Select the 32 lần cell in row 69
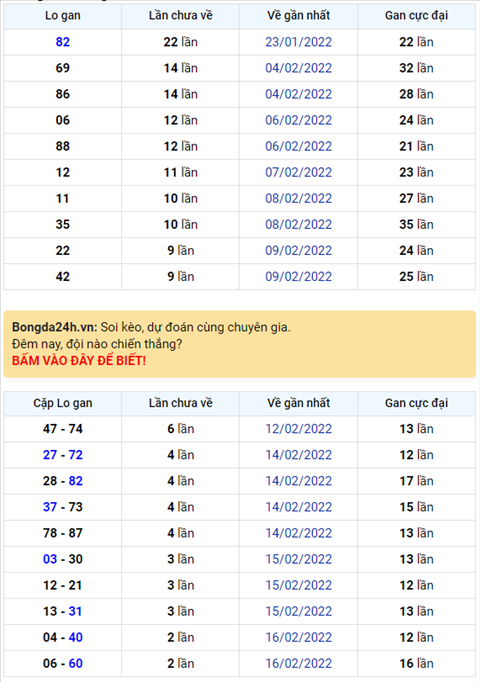The width and height of the screenshot is (480, 682). [x=417, y=68]
